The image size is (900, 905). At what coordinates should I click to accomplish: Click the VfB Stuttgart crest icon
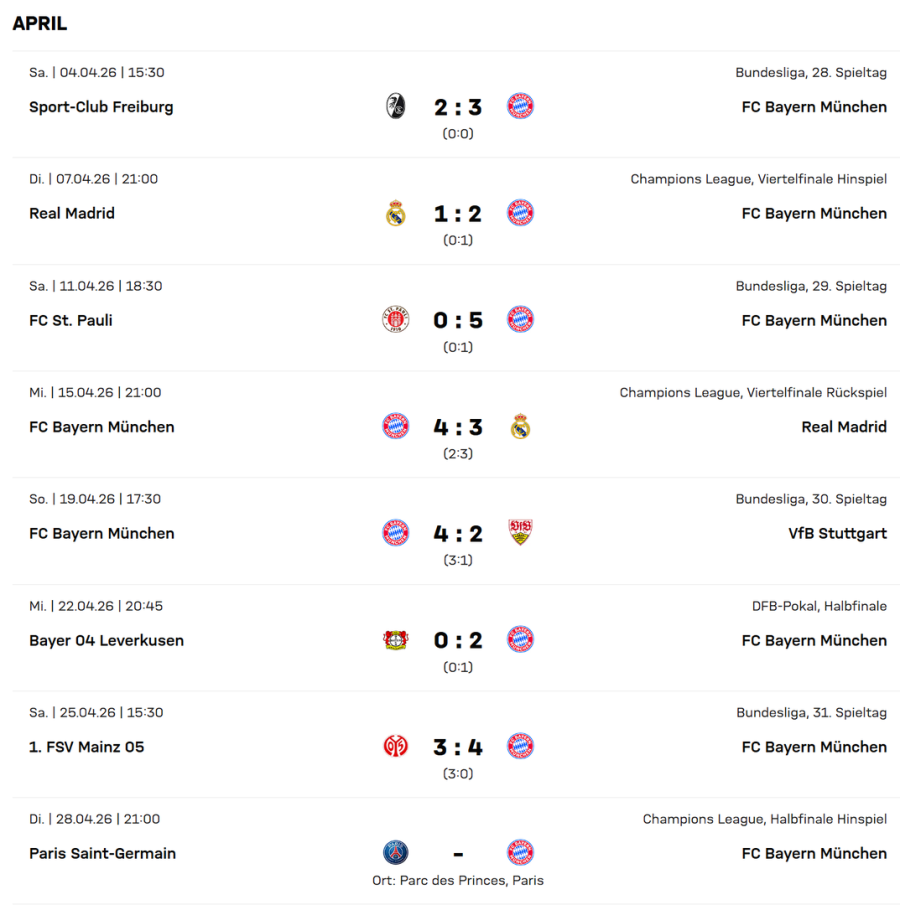pos(520,533)
